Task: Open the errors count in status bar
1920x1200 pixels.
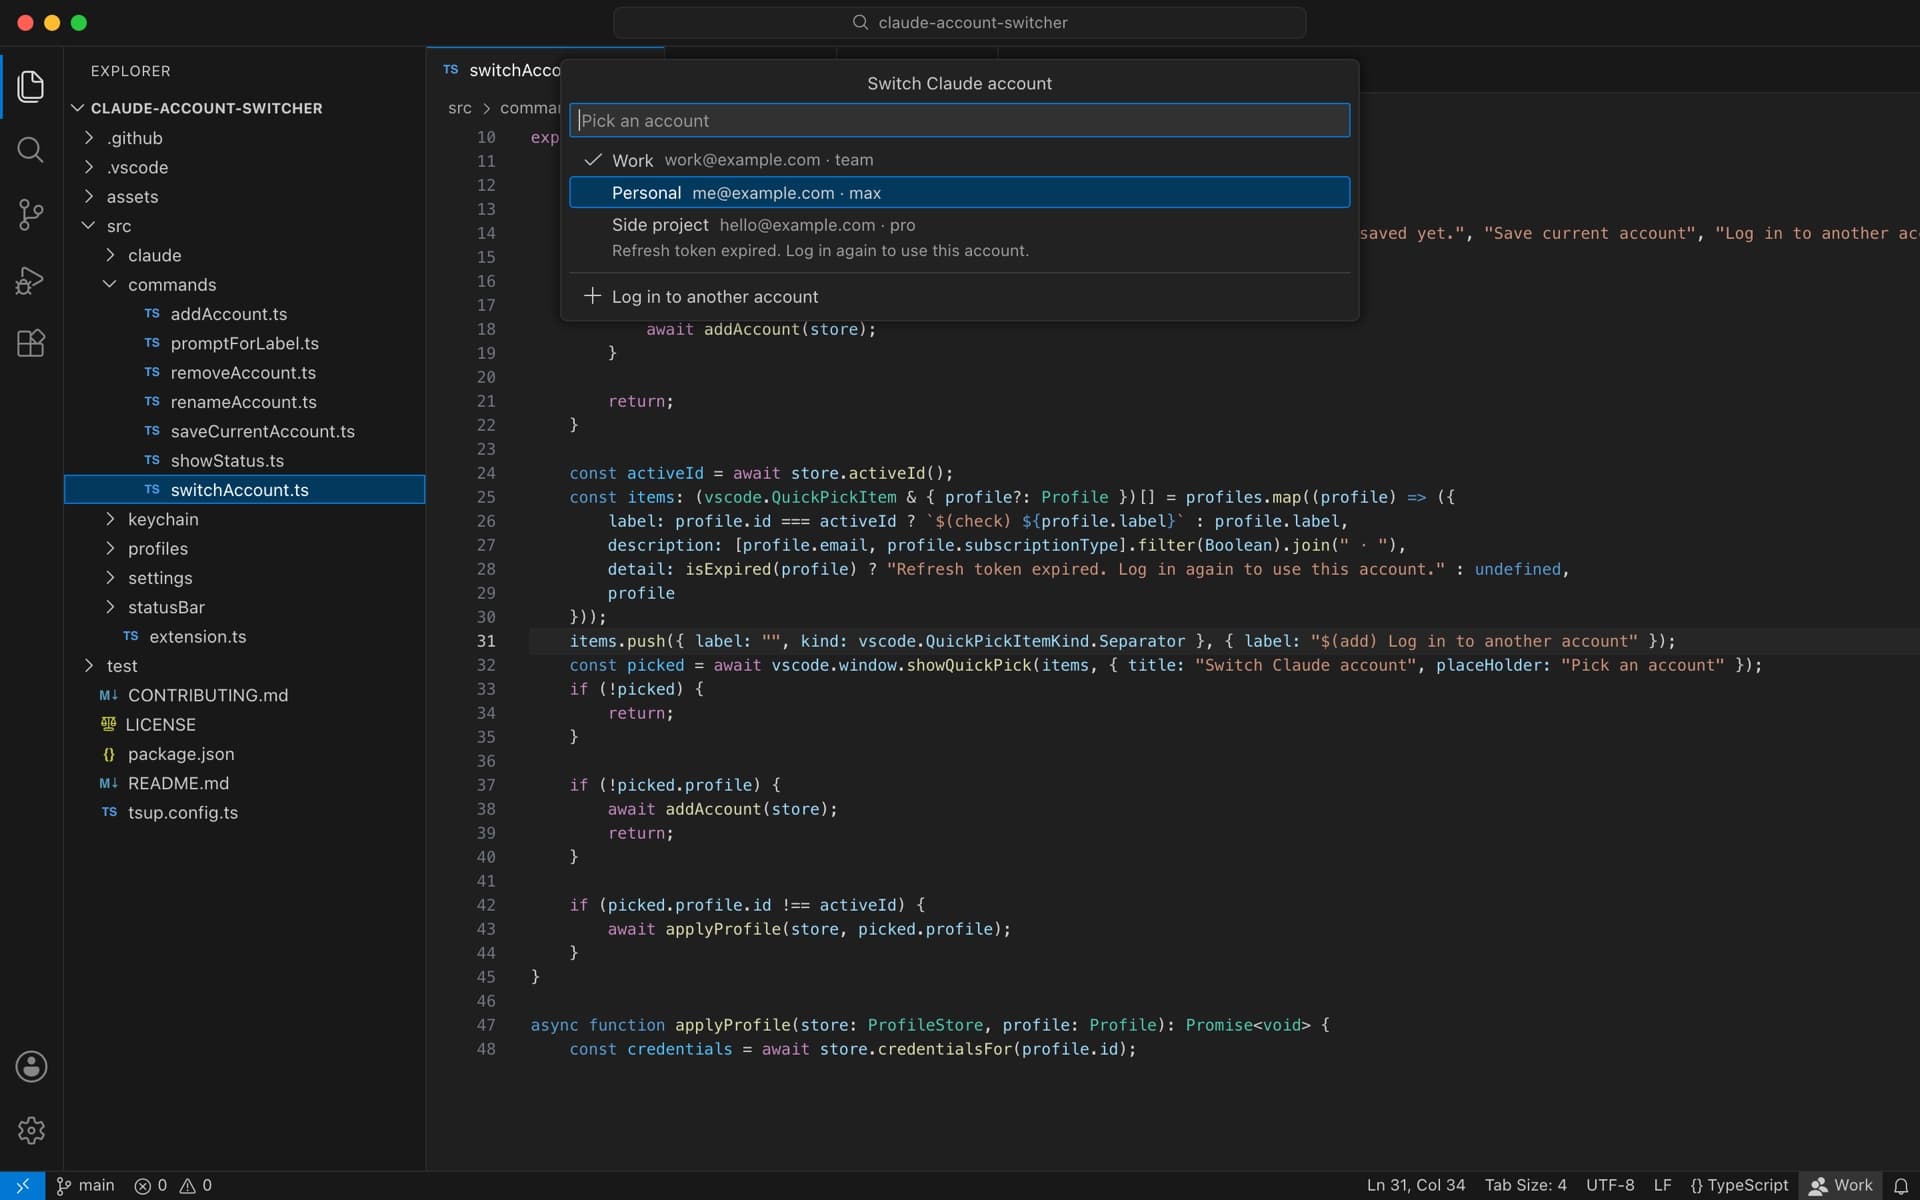Action: tap(151, 1185)
